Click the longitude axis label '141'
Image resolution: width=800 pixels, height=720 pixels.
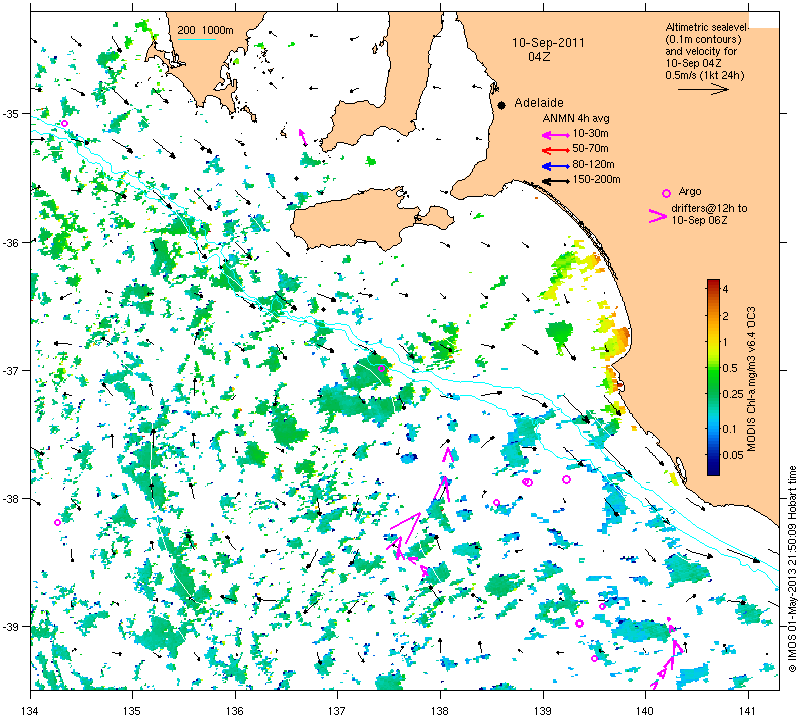pos(748,710)
